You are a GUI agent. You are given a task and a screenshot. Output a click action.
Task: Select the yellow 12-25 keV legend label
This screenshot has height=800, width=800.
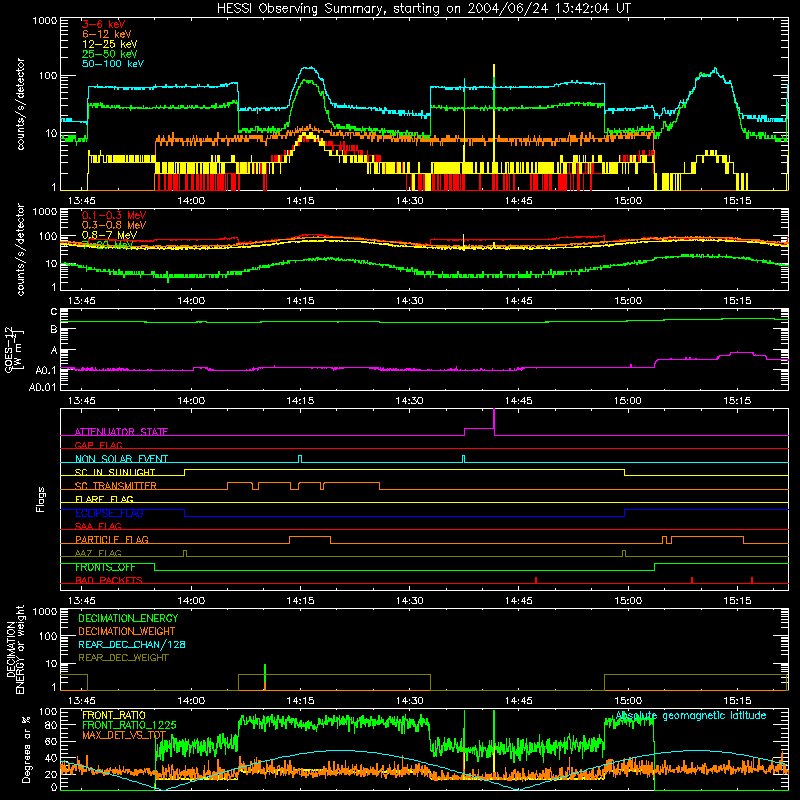point(109,44)
